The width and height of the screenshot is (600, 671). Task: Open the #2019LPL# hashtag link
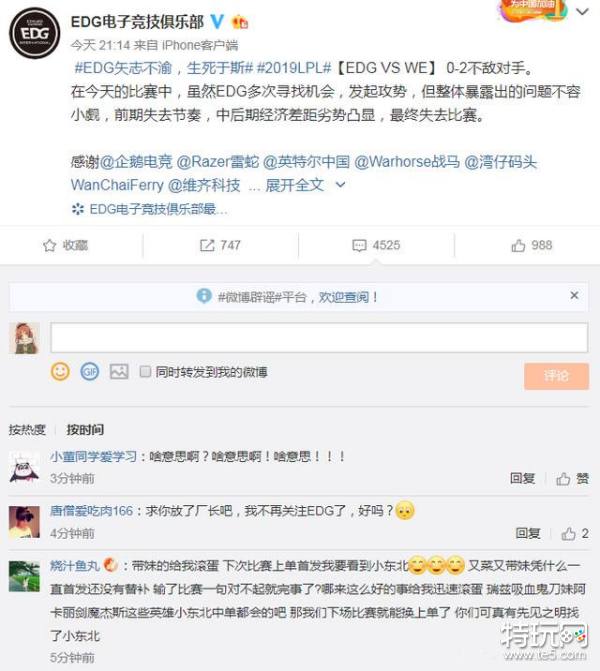294,68
